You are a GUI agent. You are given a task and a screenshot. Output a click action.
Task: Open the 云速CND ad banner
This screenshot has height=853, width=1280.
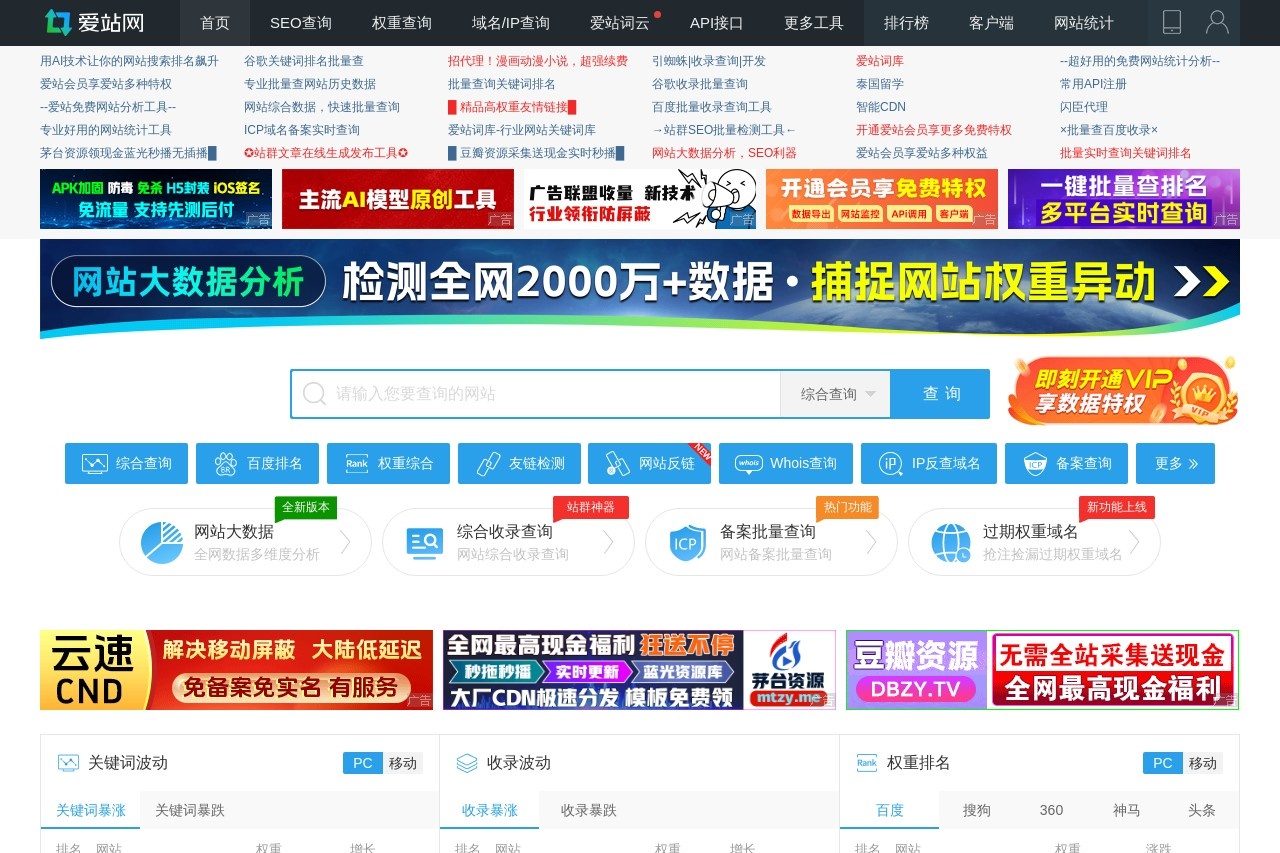point(237,670)
